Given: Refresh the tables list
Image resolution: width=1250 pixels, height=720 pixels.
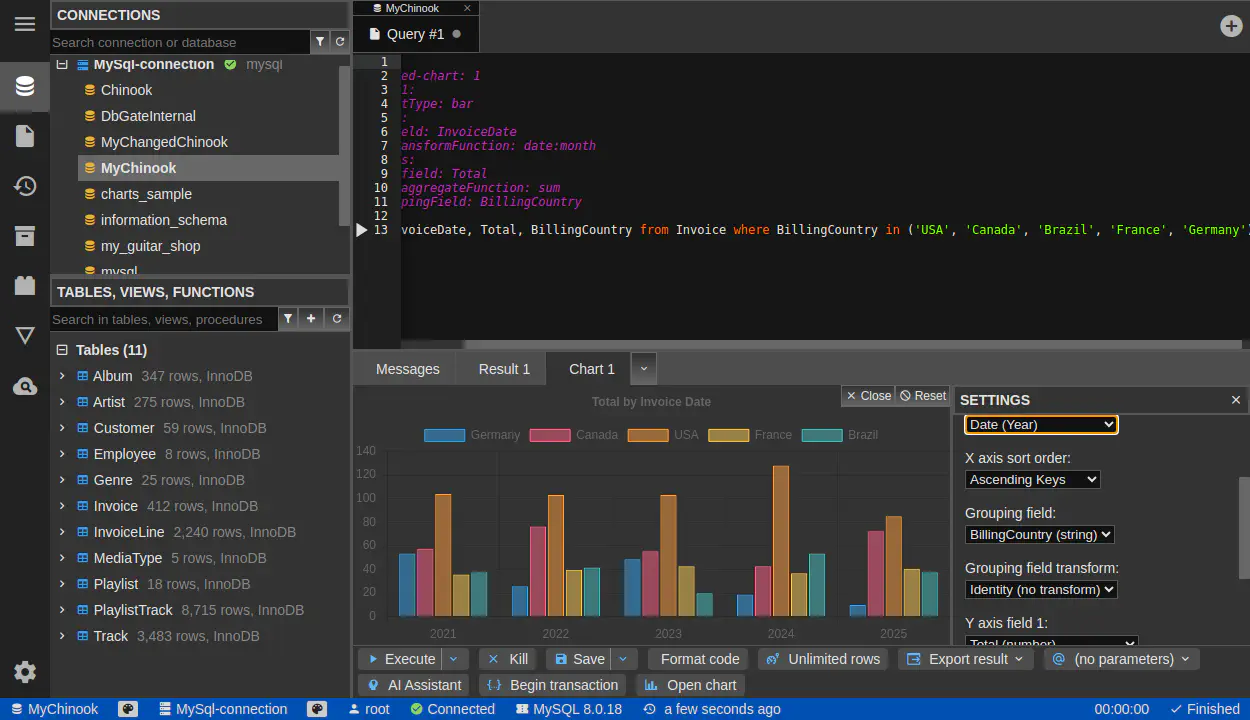Looking at the screenshot, I should click(337, 319).
